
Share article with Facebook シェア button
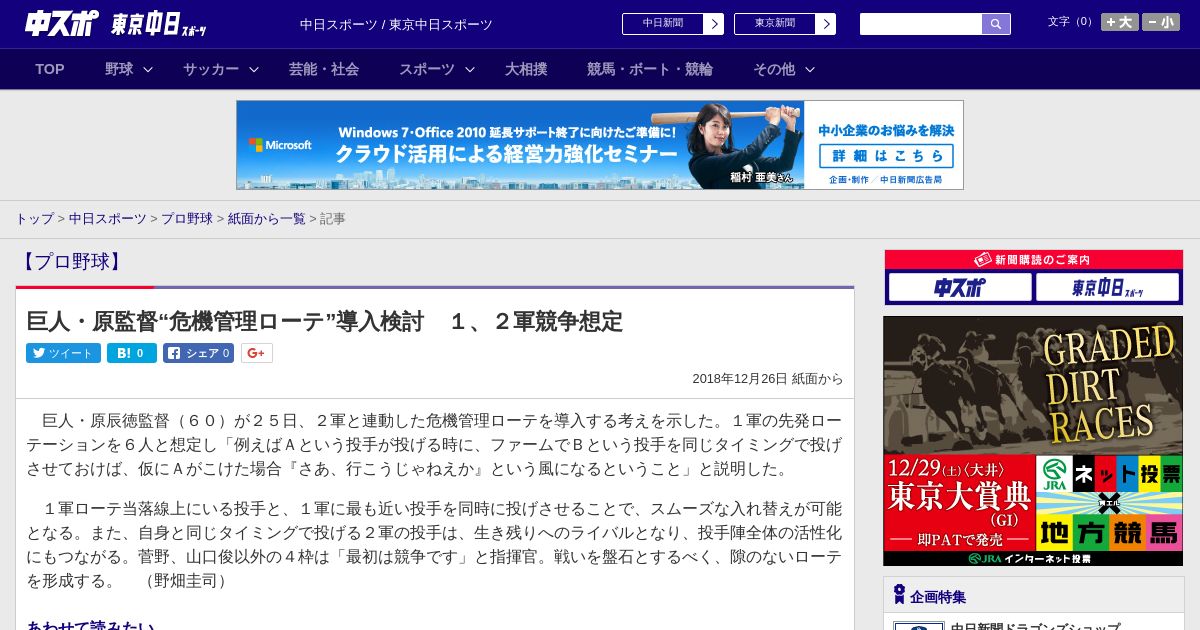(198, 353)
